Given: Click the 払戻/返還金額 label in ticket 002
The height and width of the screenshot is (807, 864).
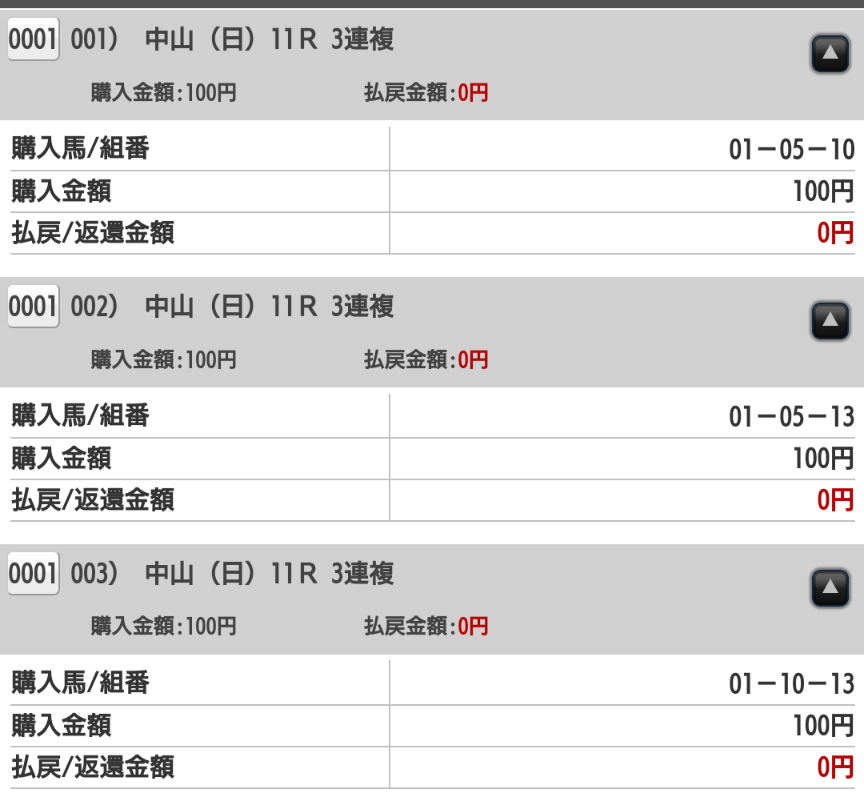Looking at the screenshot, I should click(93, 500).
